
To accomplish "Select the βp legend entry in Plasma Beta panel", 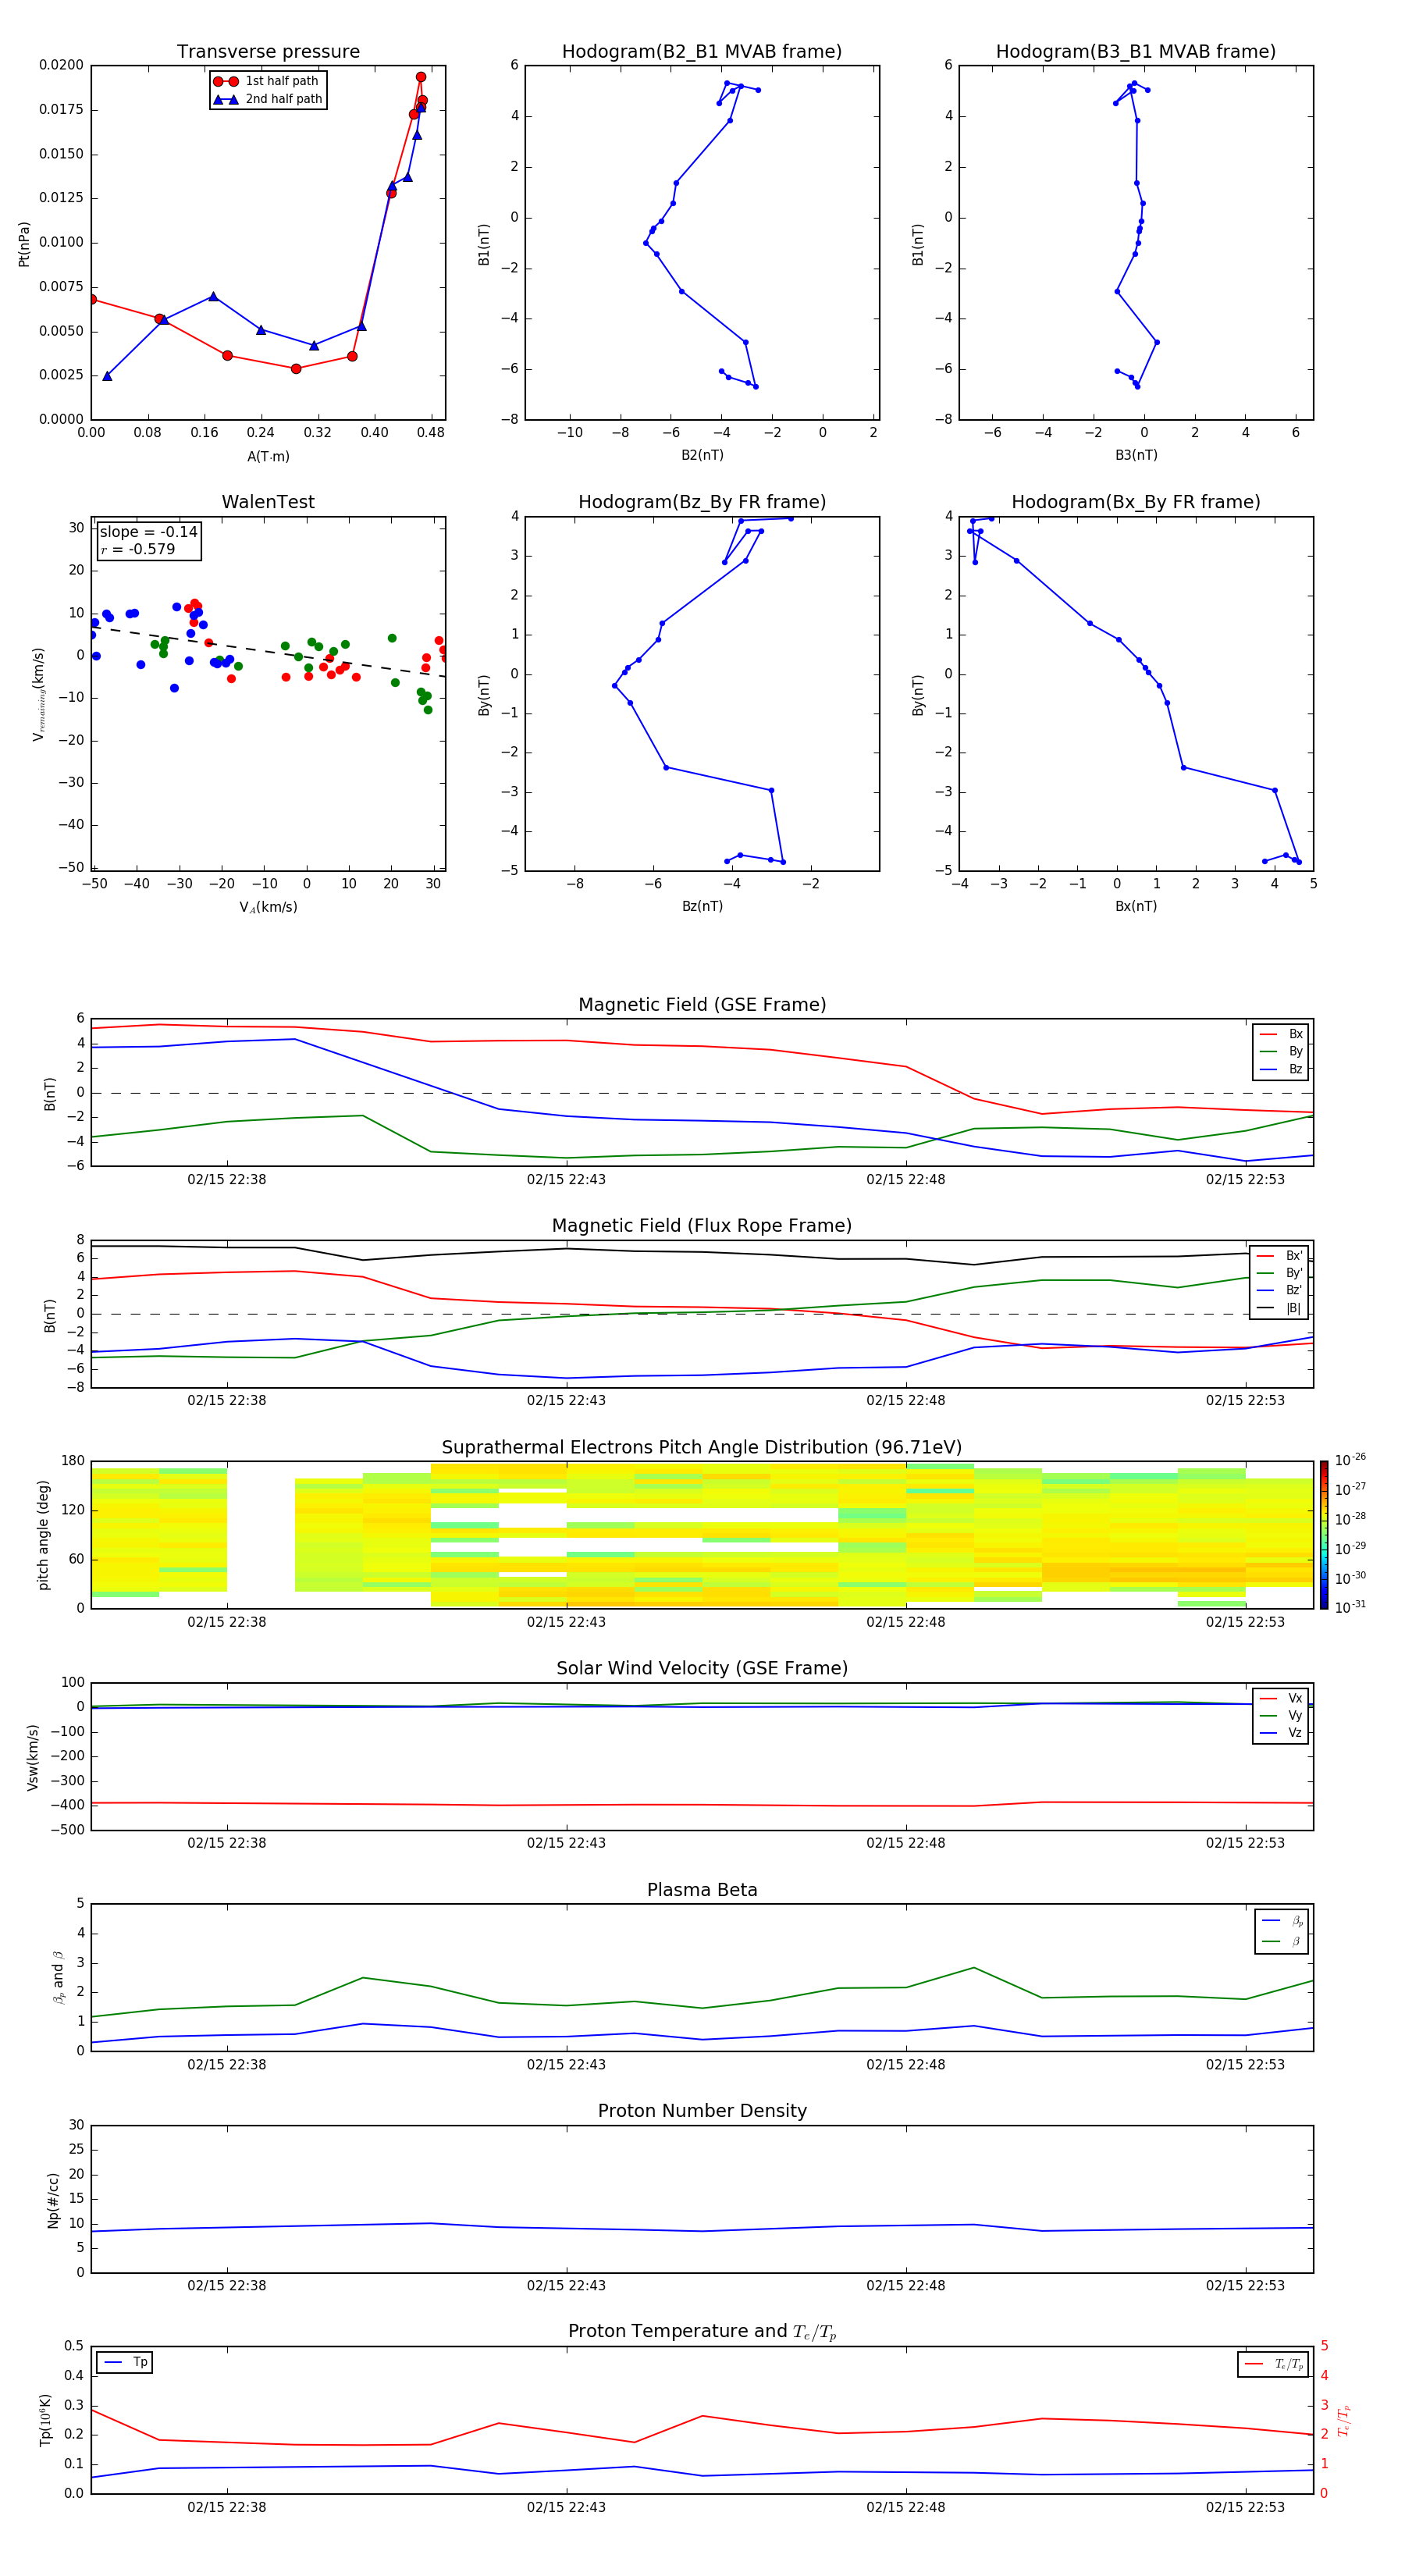I will (x=1282, y=1921).
